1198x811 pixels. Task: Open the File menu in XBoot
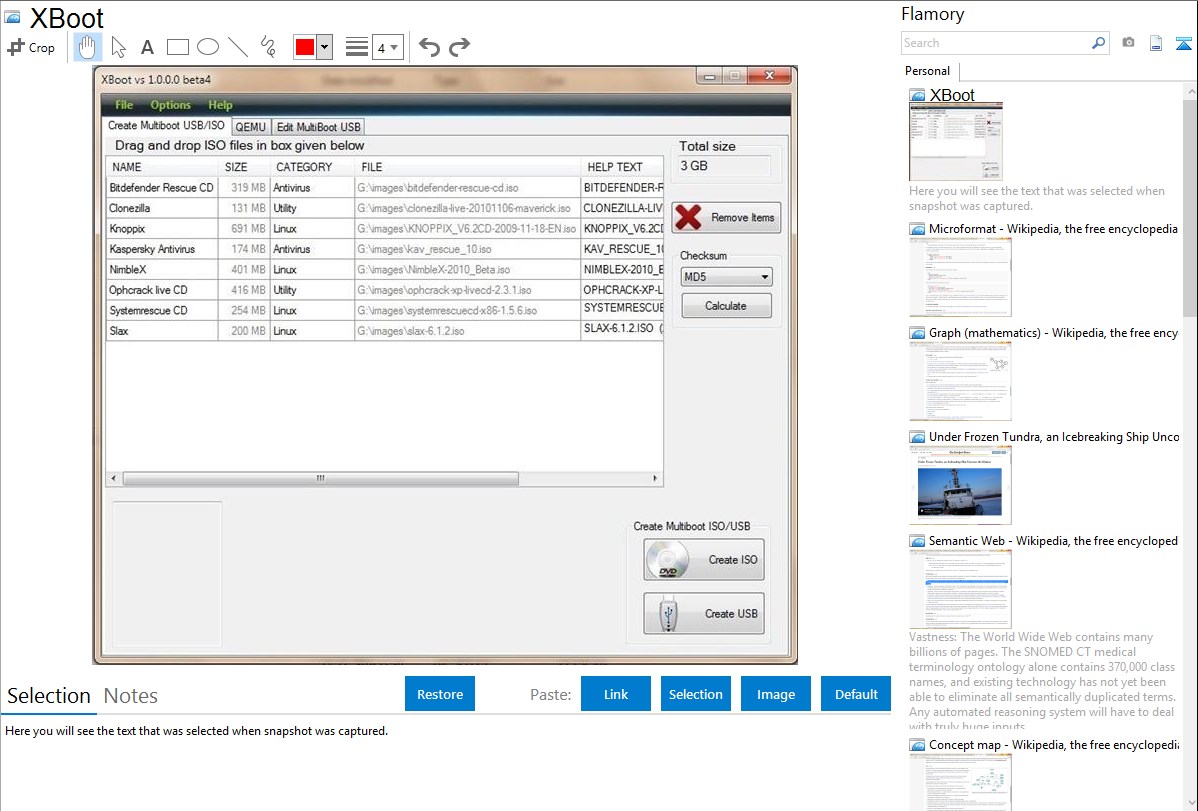pos(124,105)
